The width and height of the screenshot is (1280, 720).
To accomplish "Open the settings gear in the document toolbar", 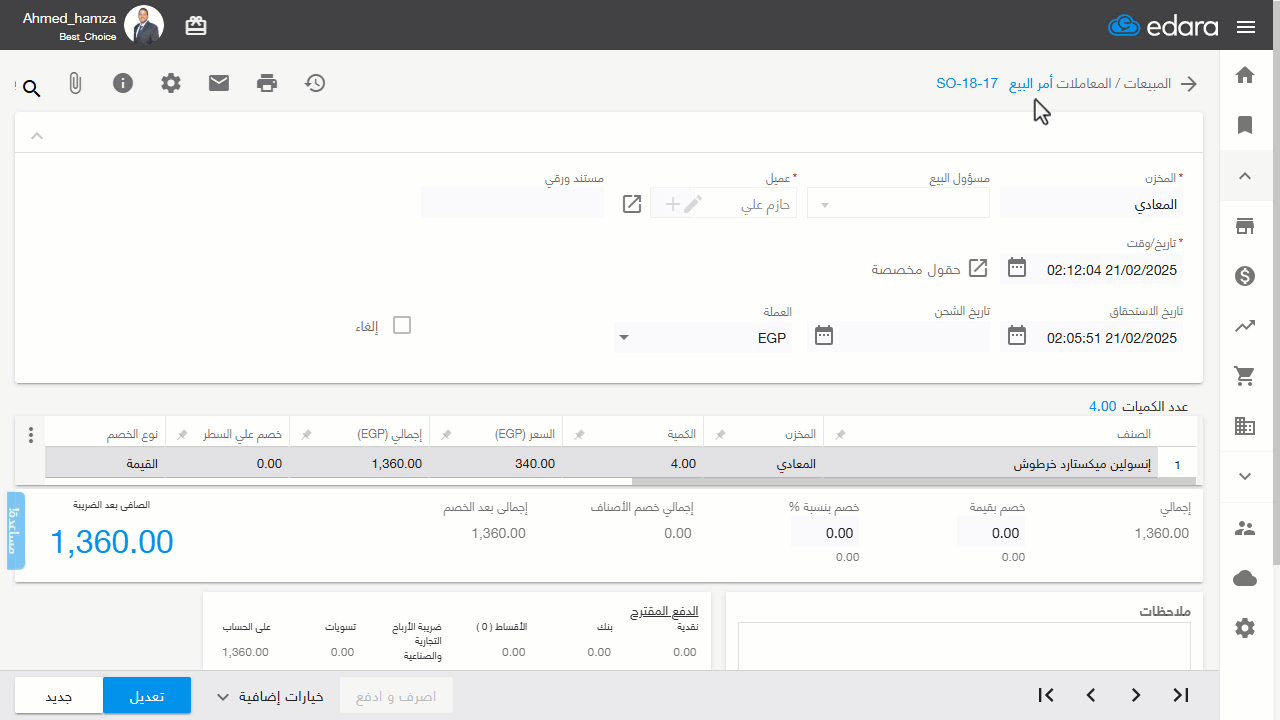I will point(171,83).
